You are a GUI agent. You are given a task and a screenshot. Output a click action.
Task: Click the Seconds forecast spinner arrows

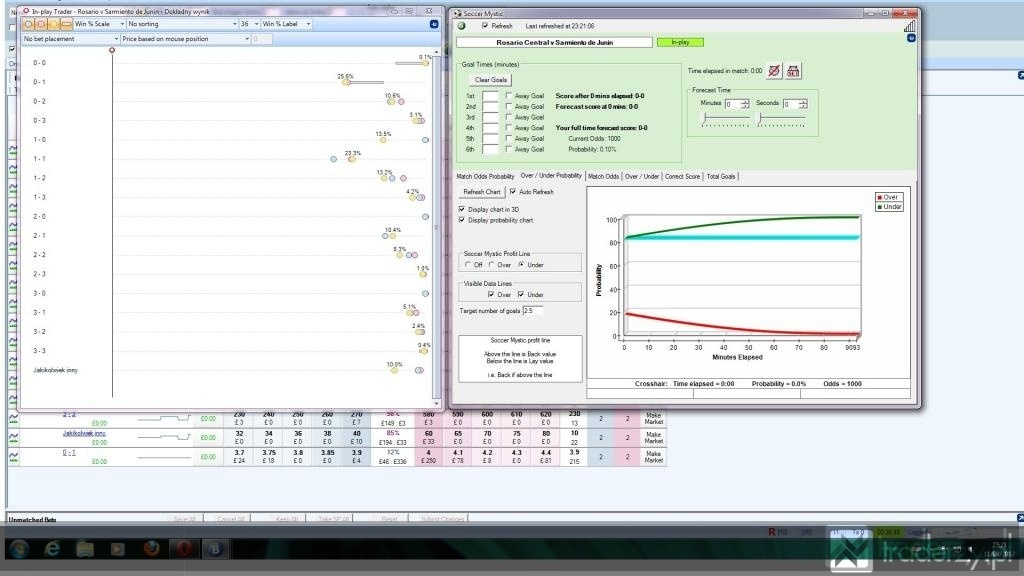tap(803, 104)
